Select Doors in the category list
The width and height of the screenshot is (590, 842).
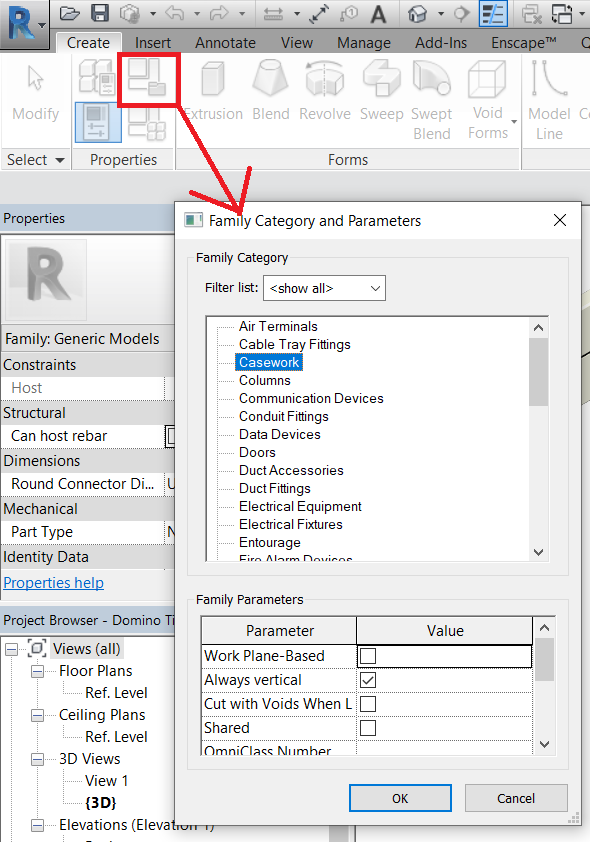click(x=257, y=452)
